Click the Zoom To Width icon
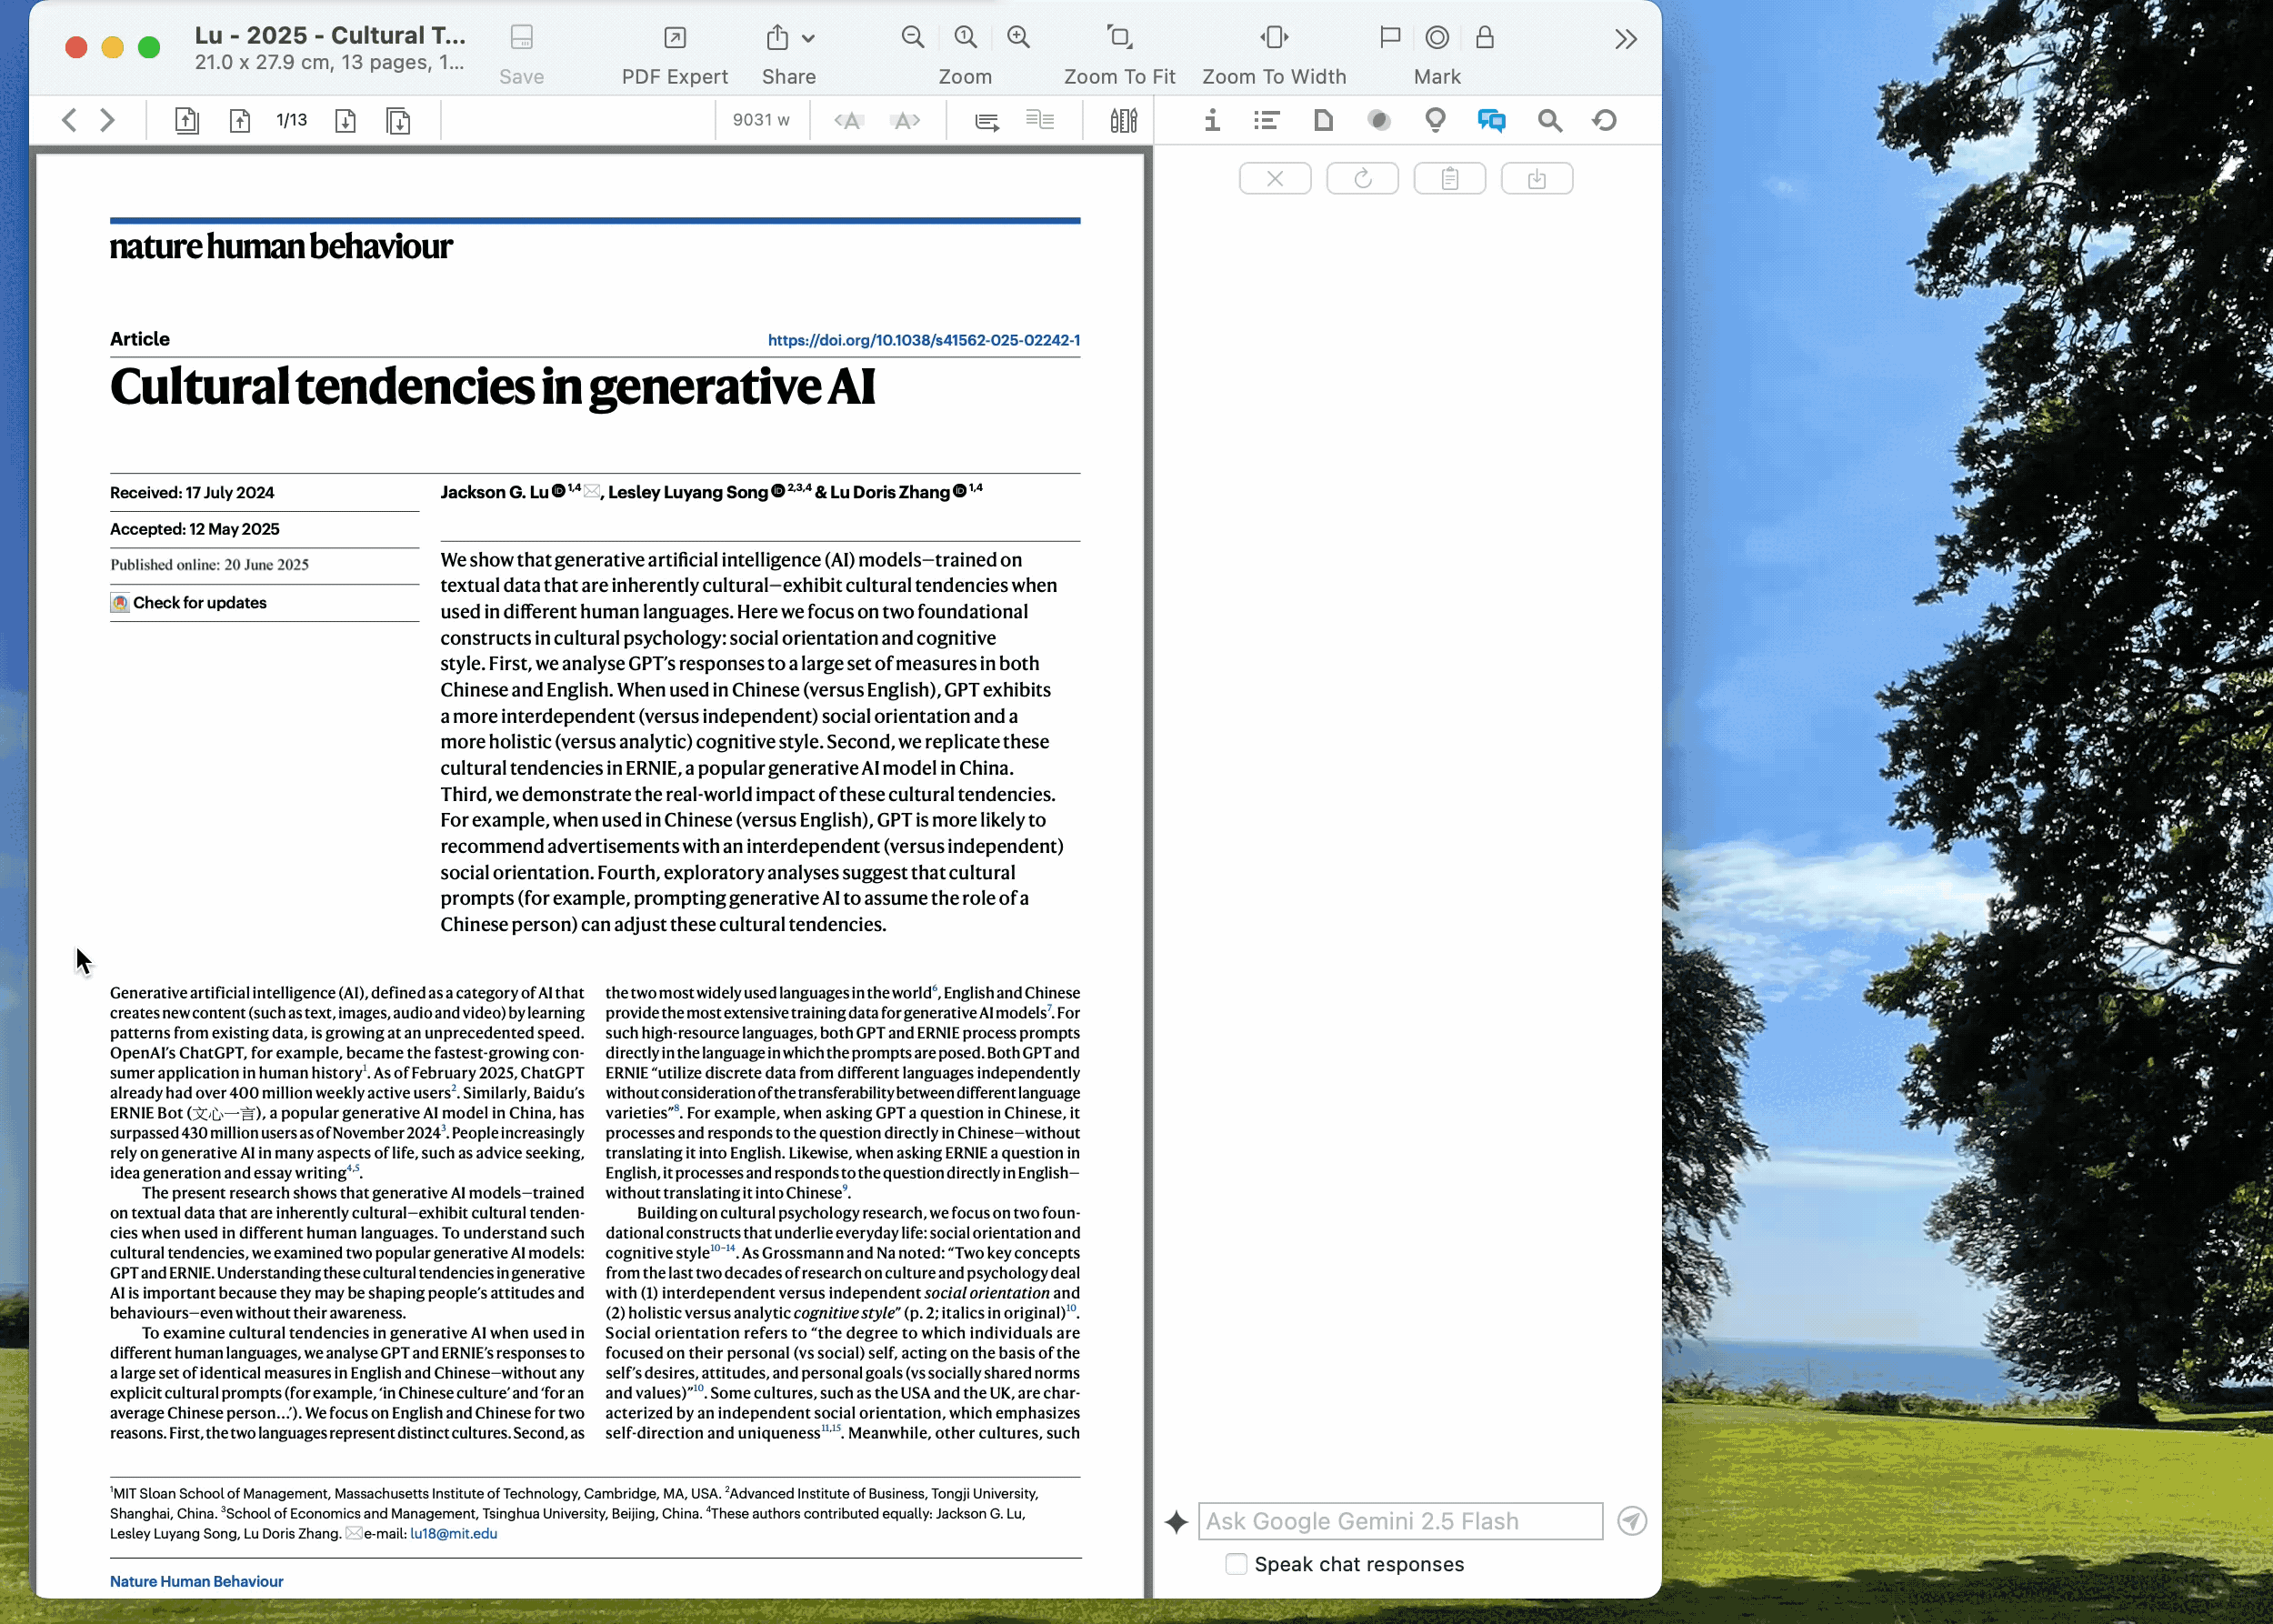This screenshot has height=1624, width=2273. [1273, 38]
